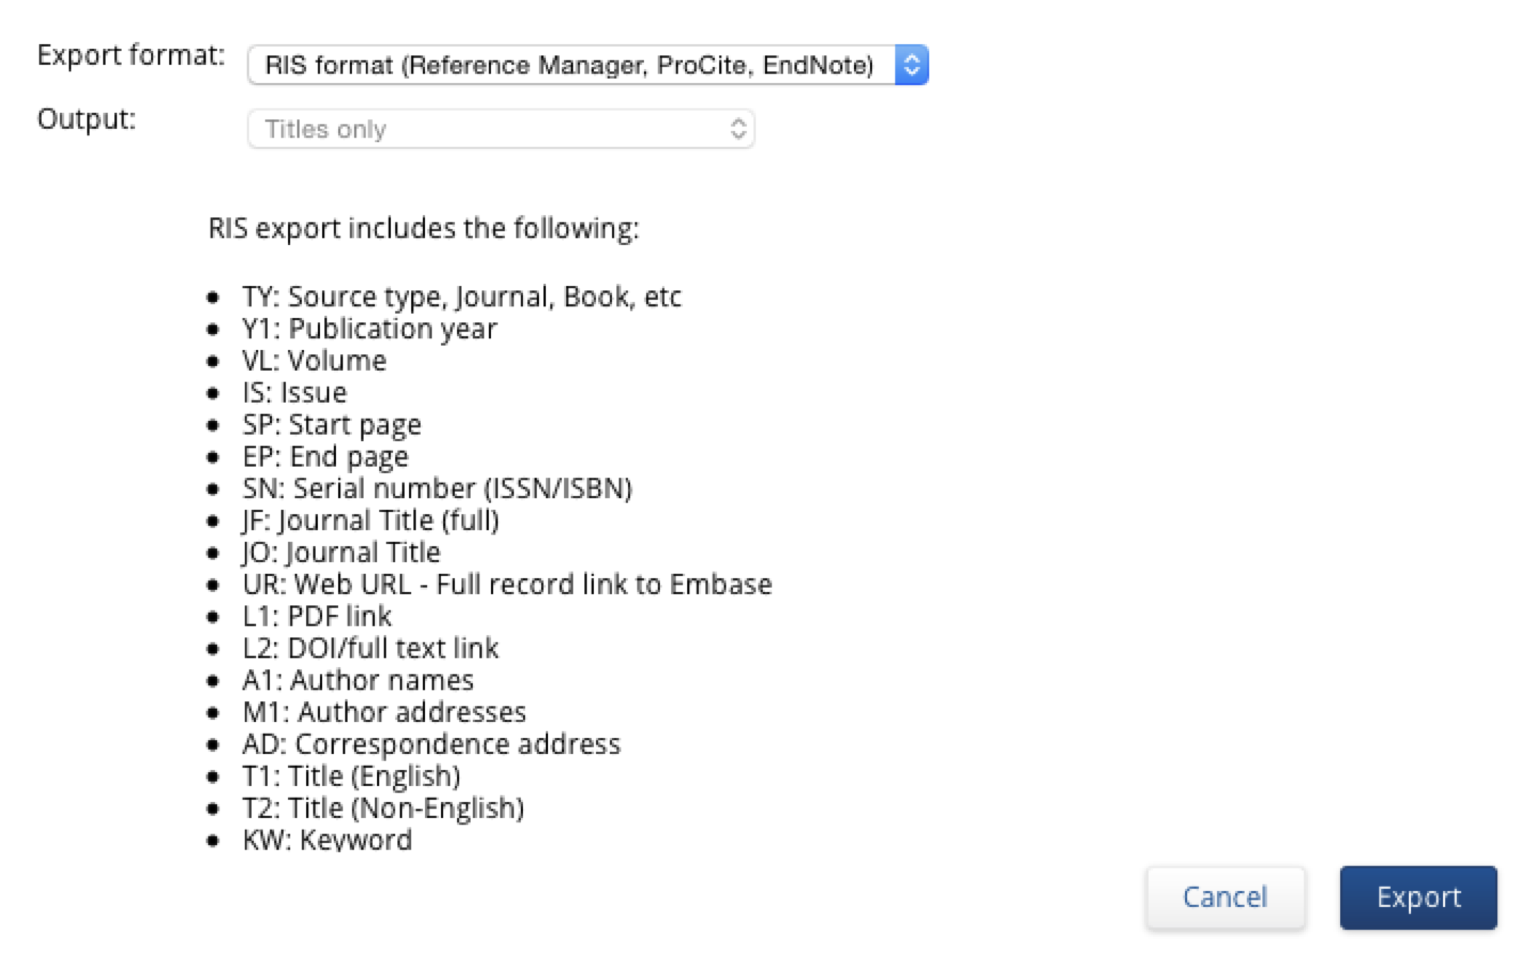Click the blue arrow stepper on RIS format
Image resolution: width=1536 pixels, height=959 pixels.
911,66
